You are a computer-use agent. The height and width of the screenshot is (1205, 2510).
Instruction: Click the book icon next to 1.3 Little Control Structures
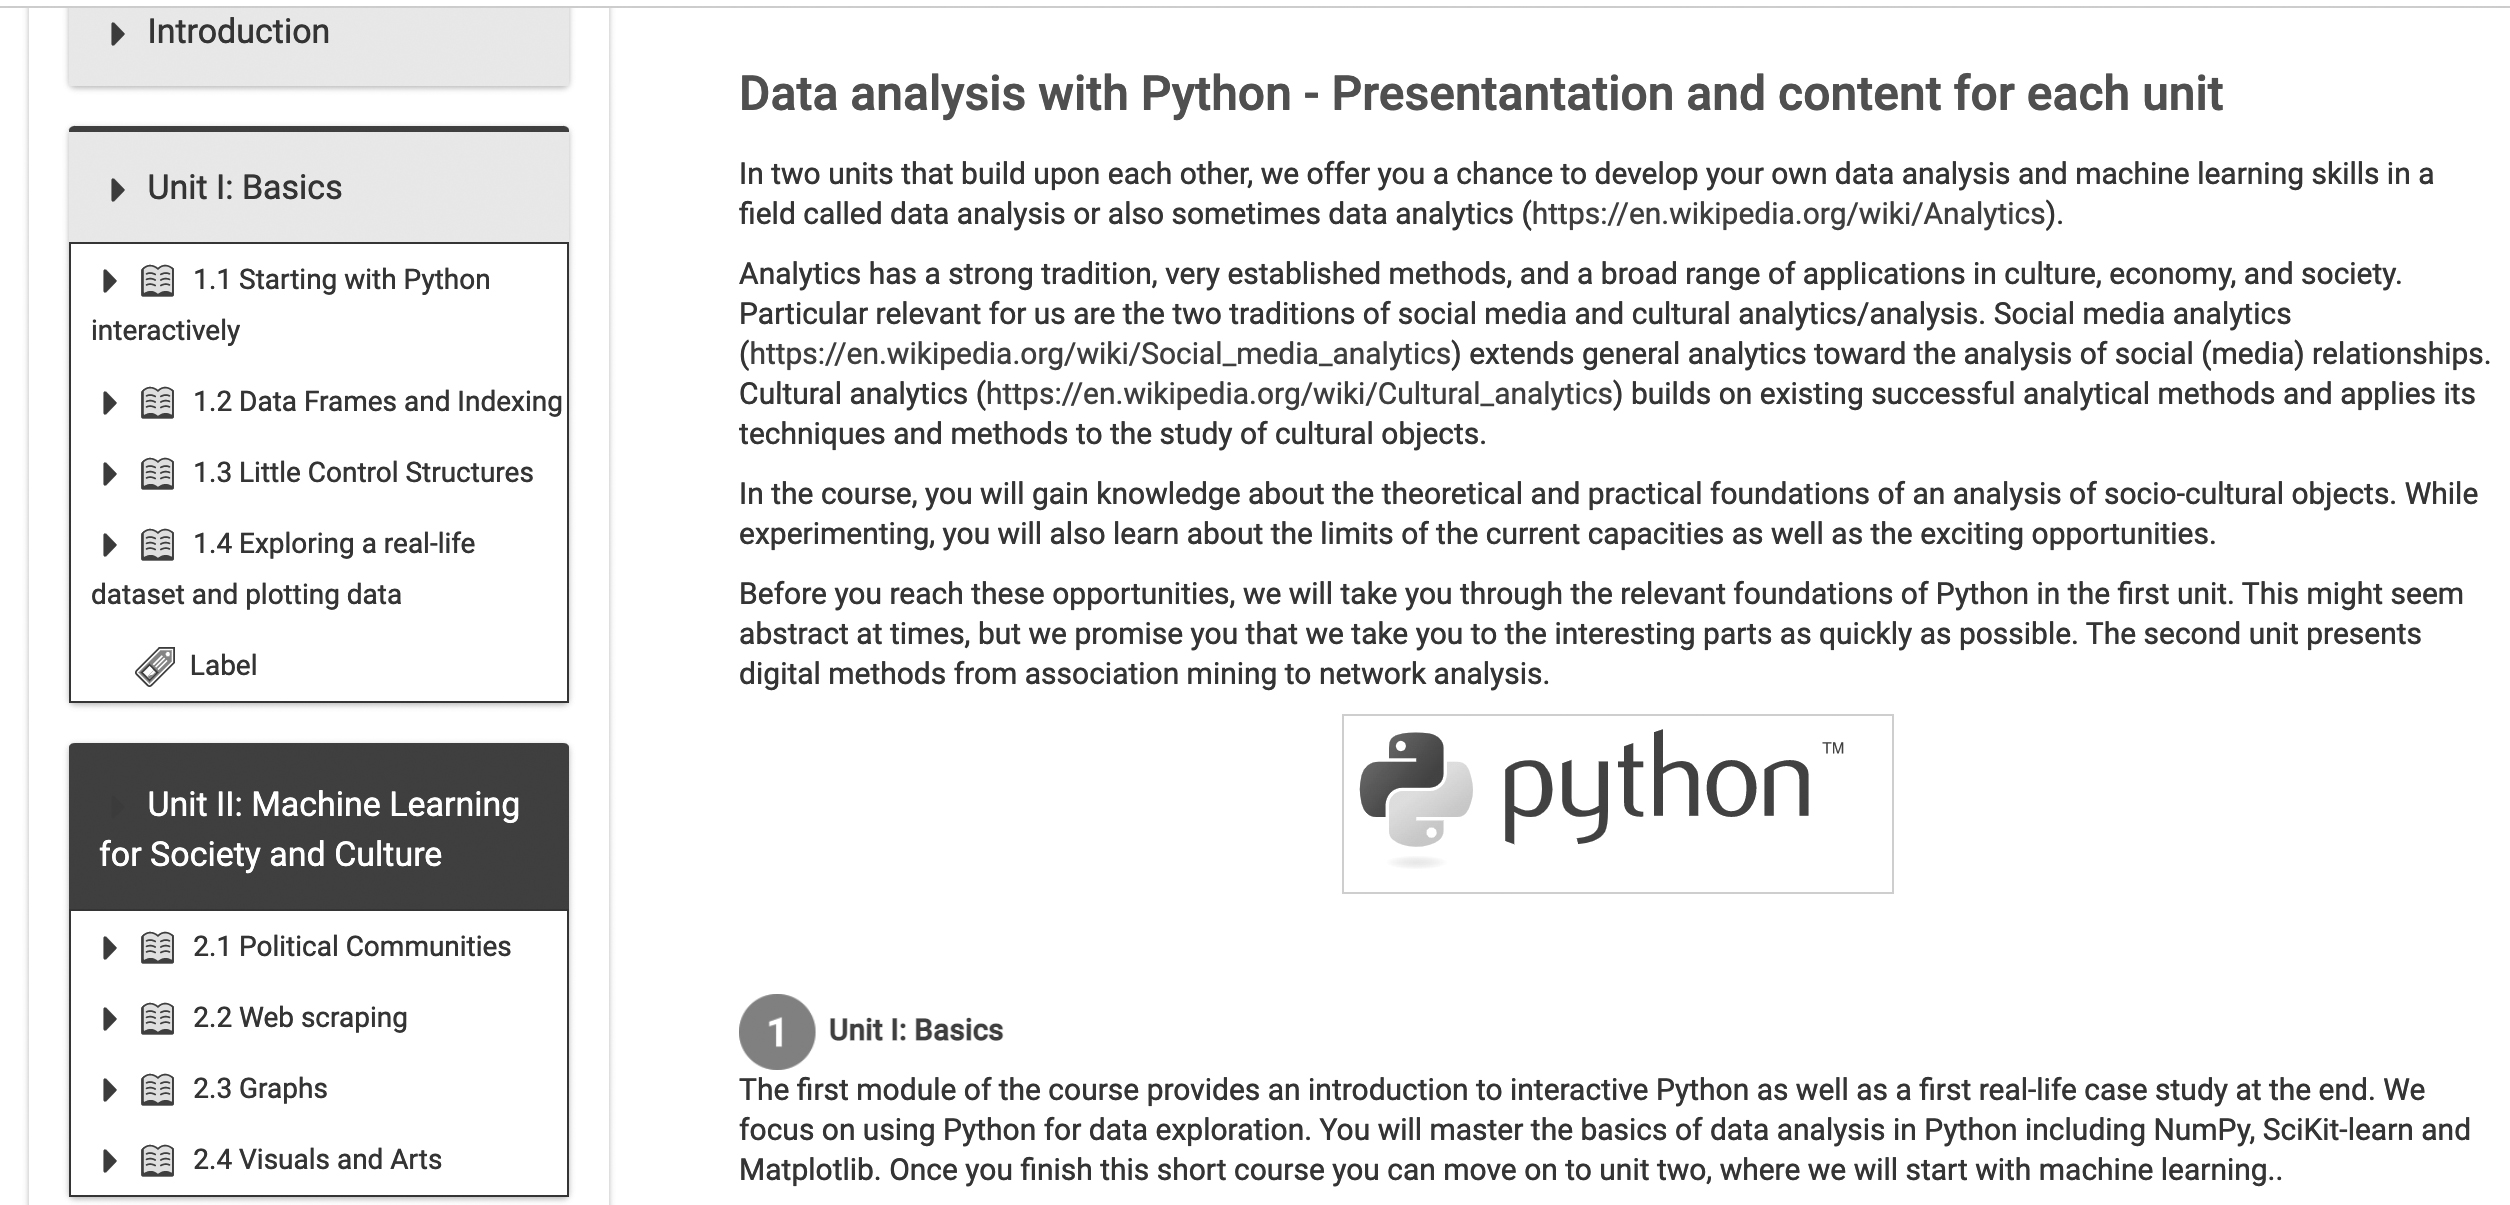point(160,474)
